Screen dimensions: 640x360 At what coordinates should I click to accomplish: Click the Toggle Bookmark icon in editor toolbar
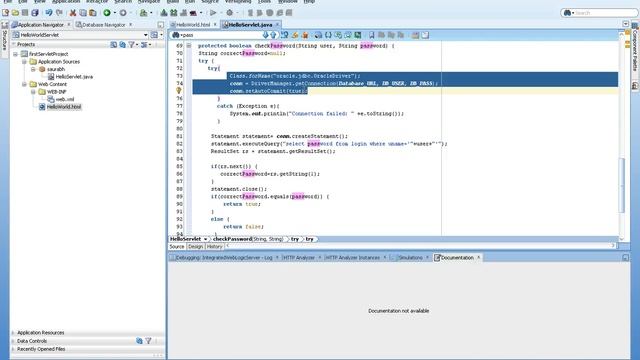(x=371, y=35)
